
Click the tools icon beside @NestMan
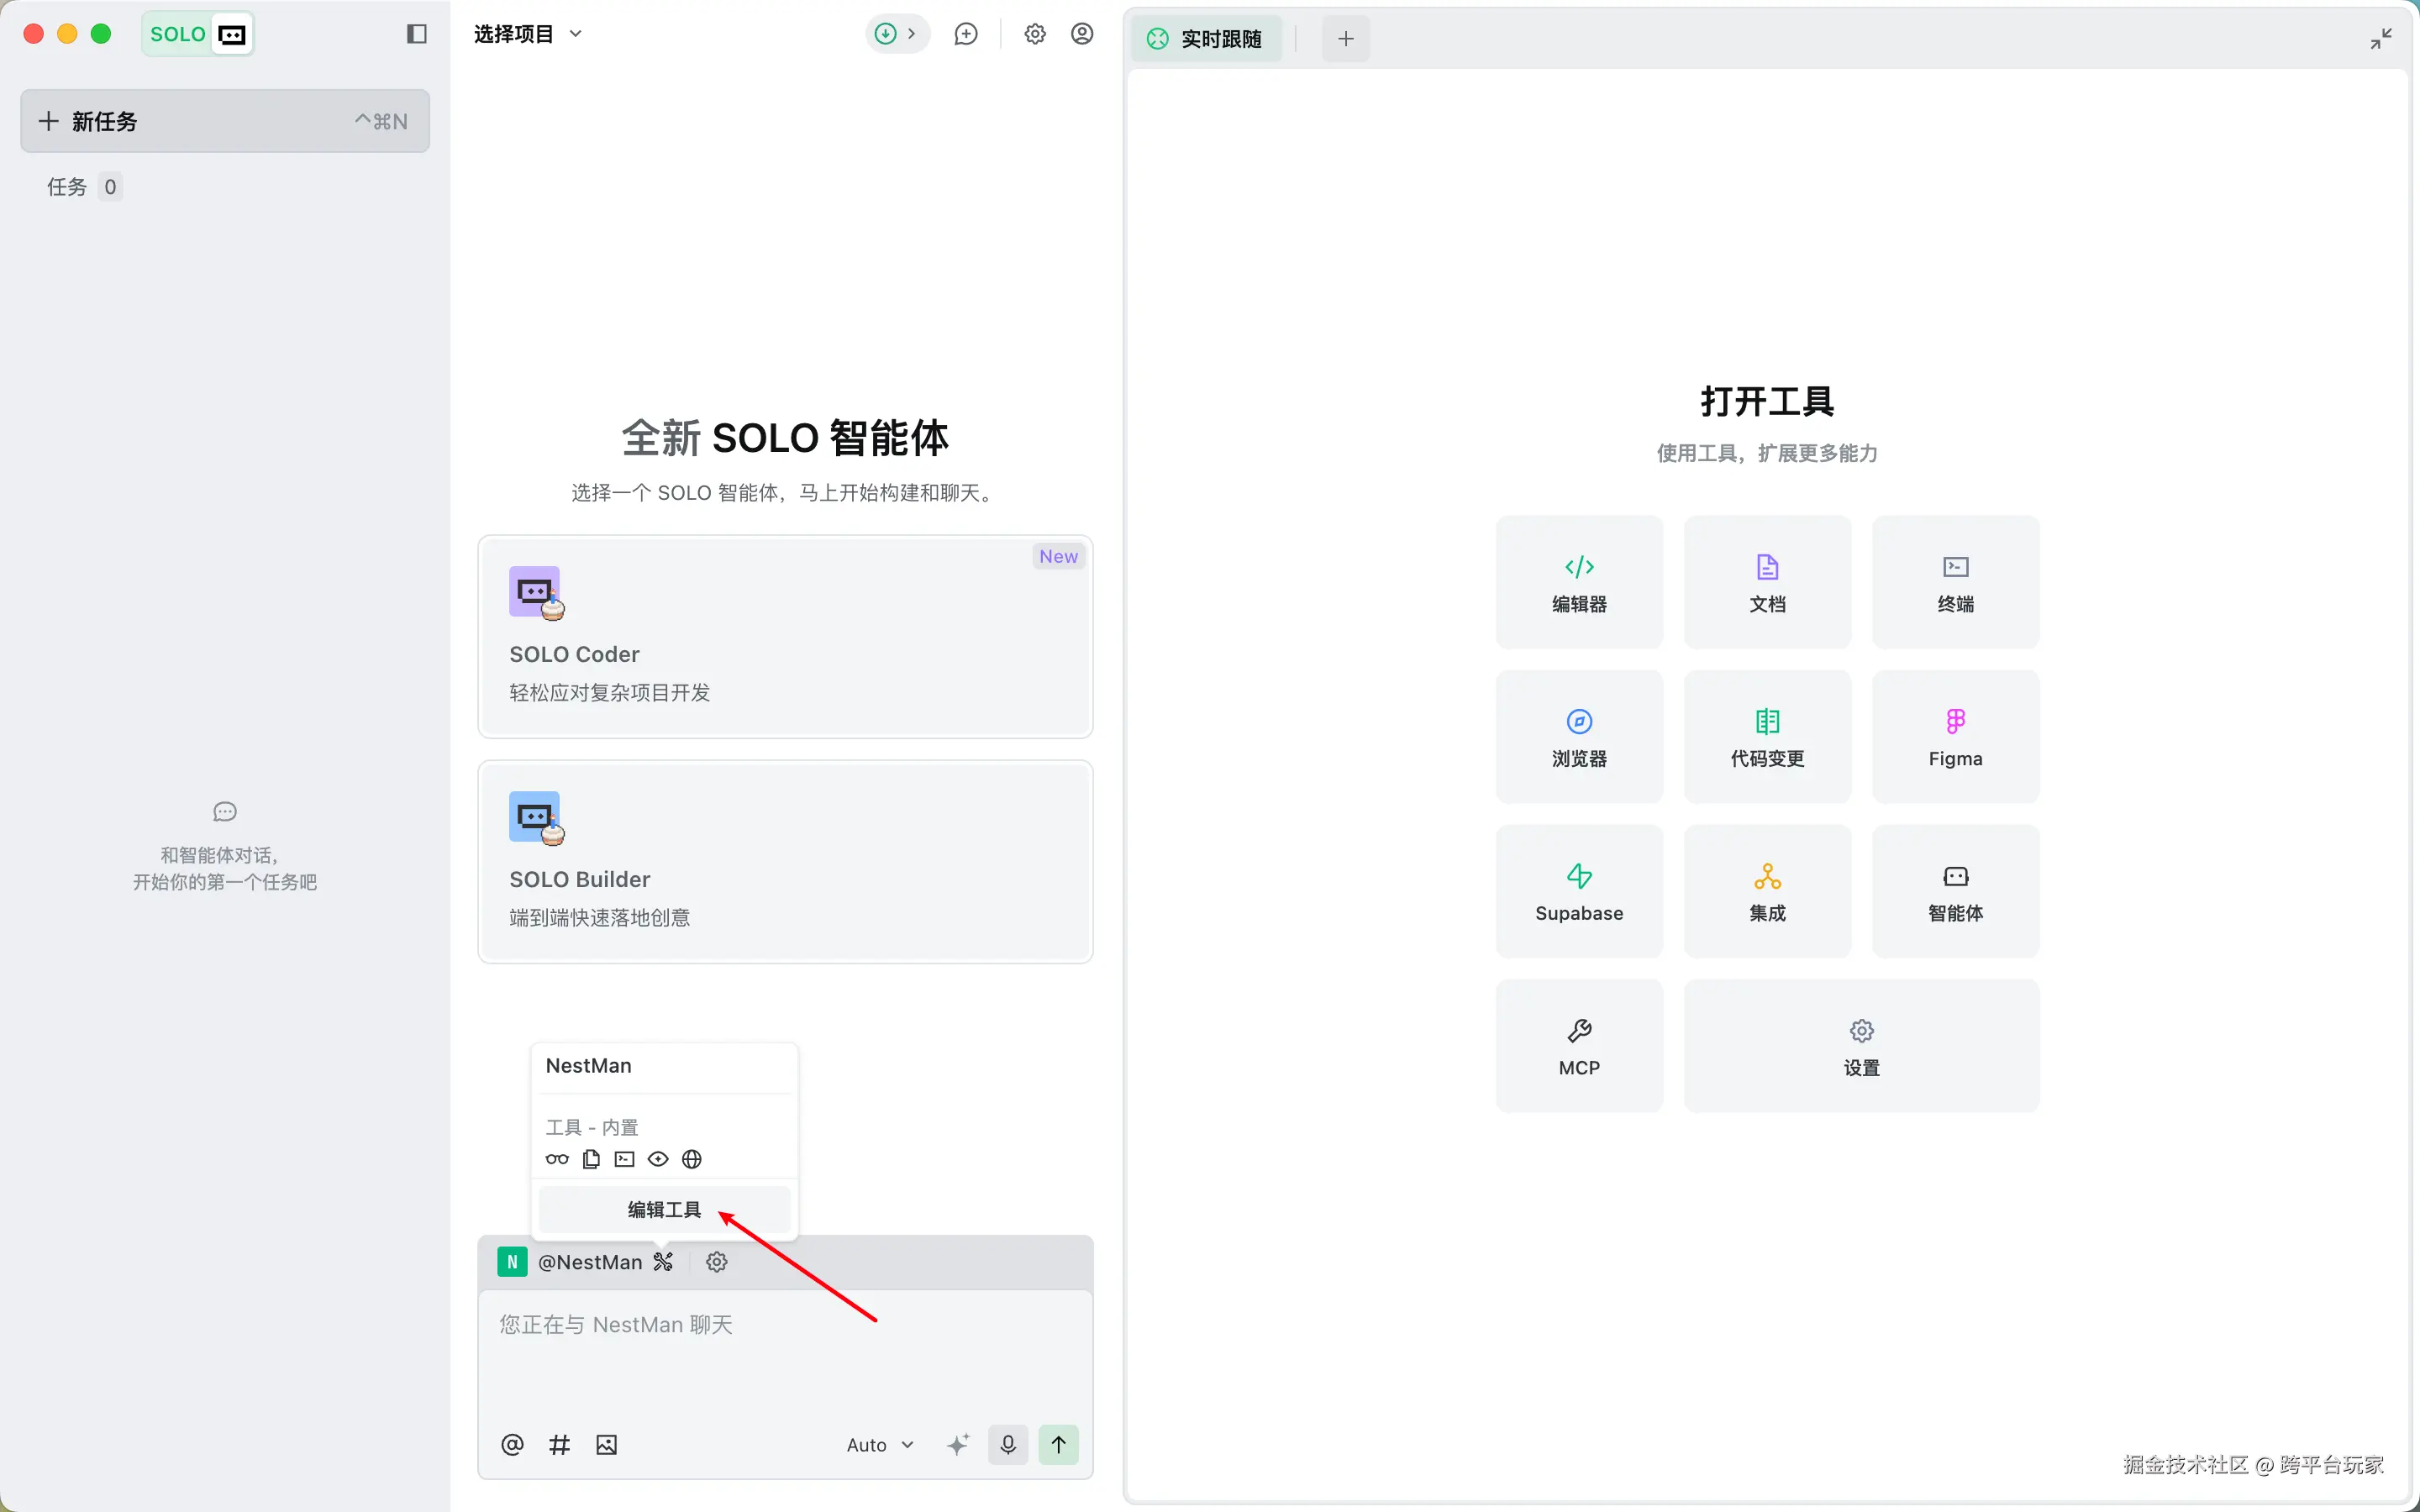(663, 1262)
